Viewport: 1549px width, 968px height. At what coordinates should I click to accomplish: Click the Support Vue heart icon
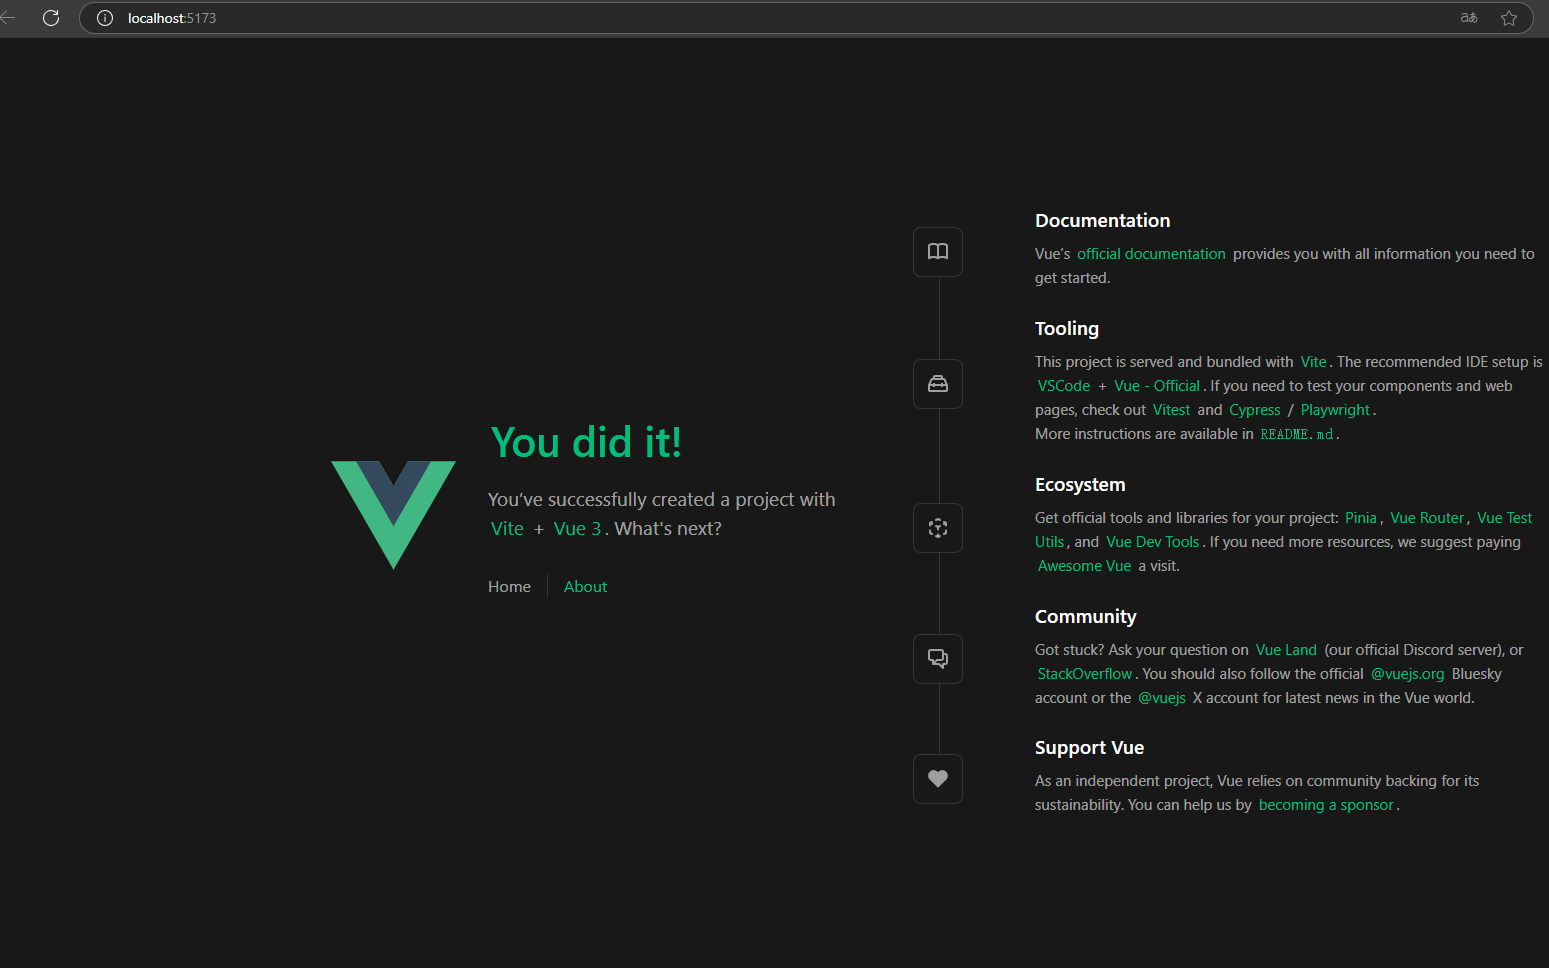click(938, 779)
